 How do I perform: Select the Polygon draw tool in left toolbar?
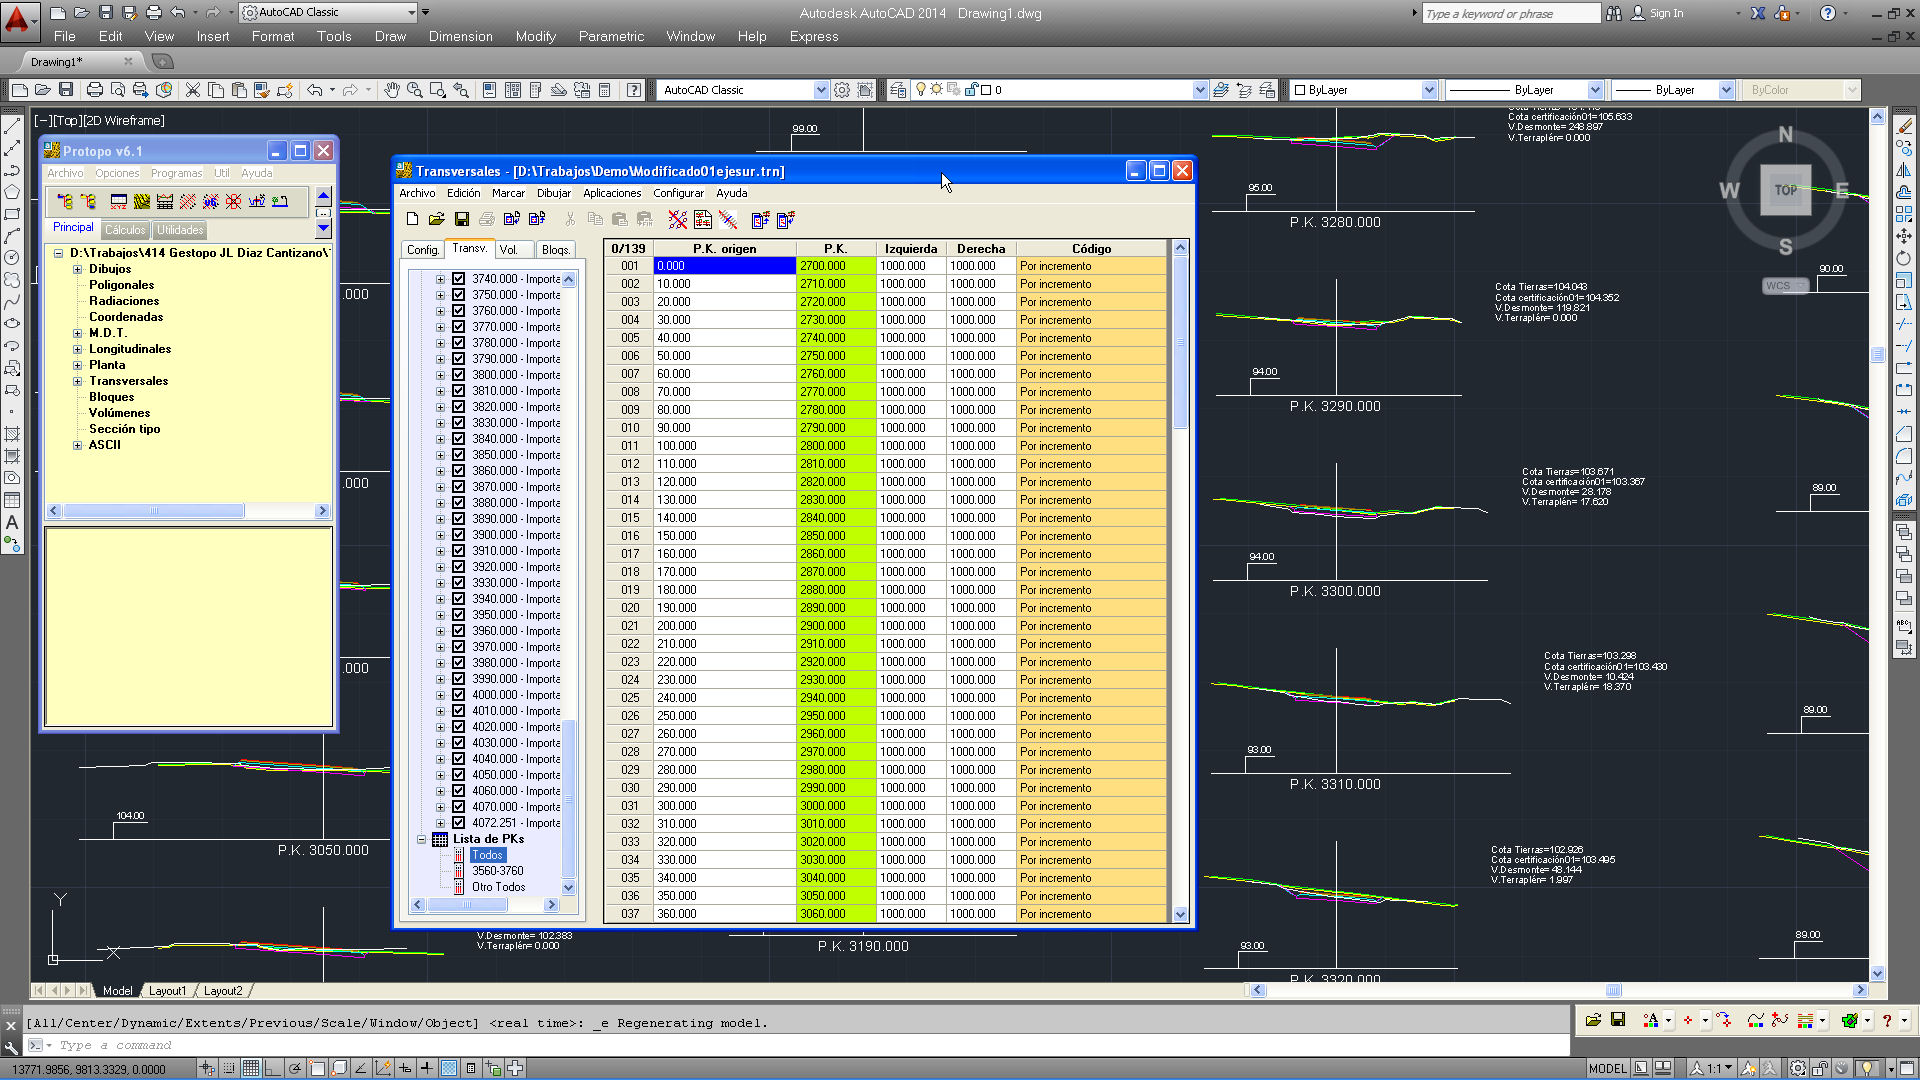12,192
